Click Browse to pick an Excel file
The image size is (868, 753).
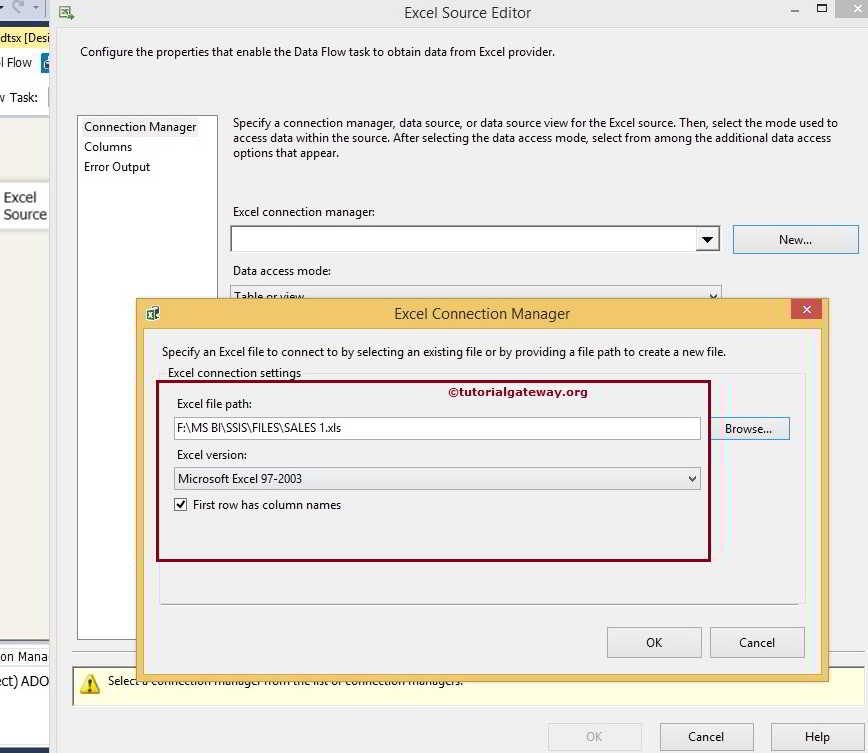749,428
